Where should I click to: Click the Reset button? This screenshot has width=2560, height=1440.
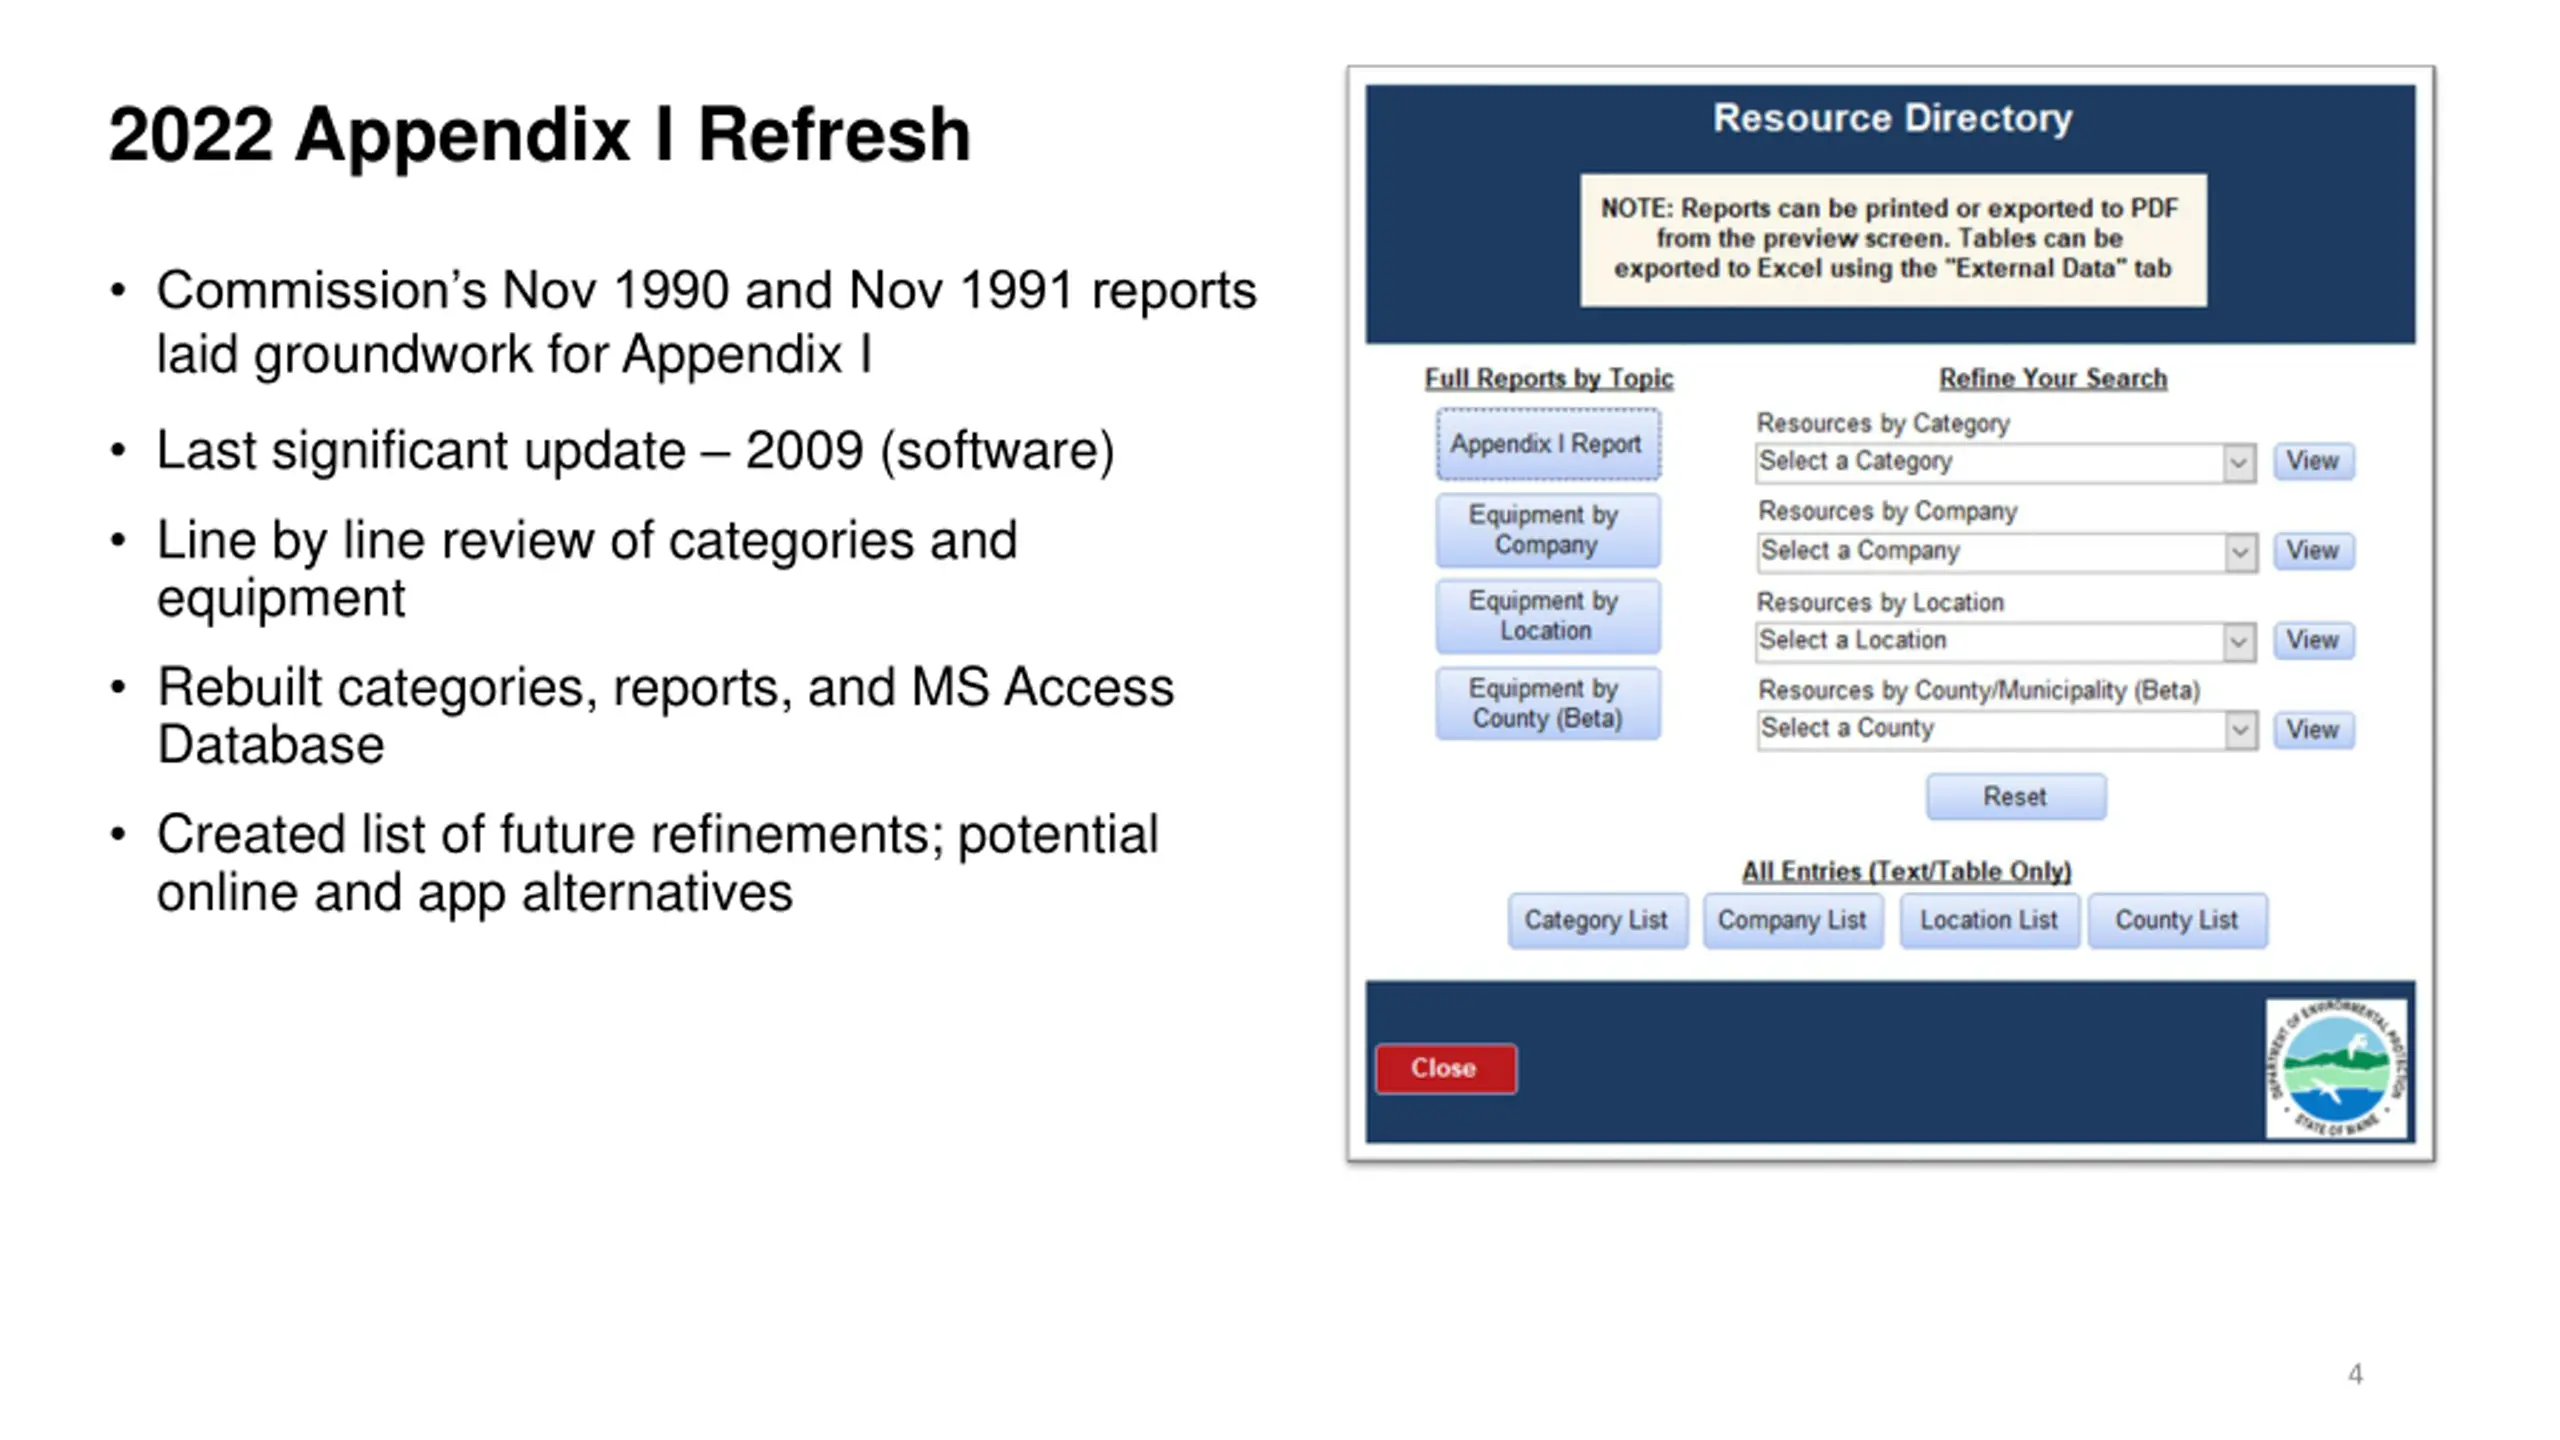[2016, 797]
